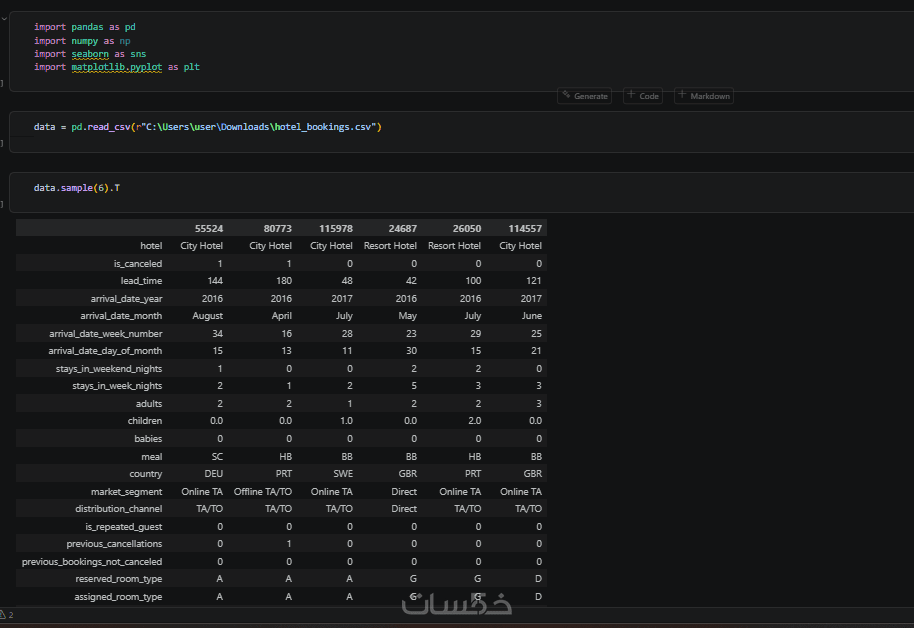Select column header 114557 in output table

[524, 229]
